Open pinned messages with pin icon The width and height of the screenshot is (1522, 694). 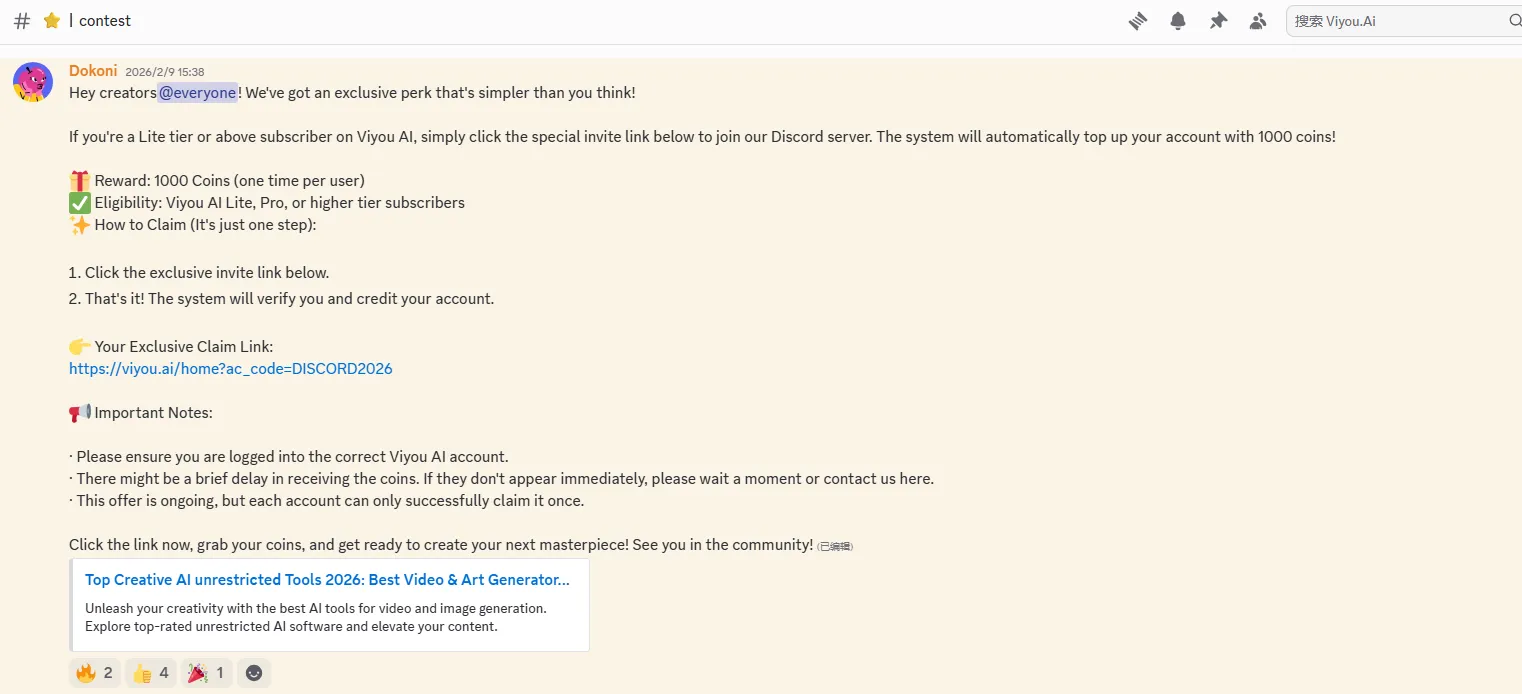1218,20
